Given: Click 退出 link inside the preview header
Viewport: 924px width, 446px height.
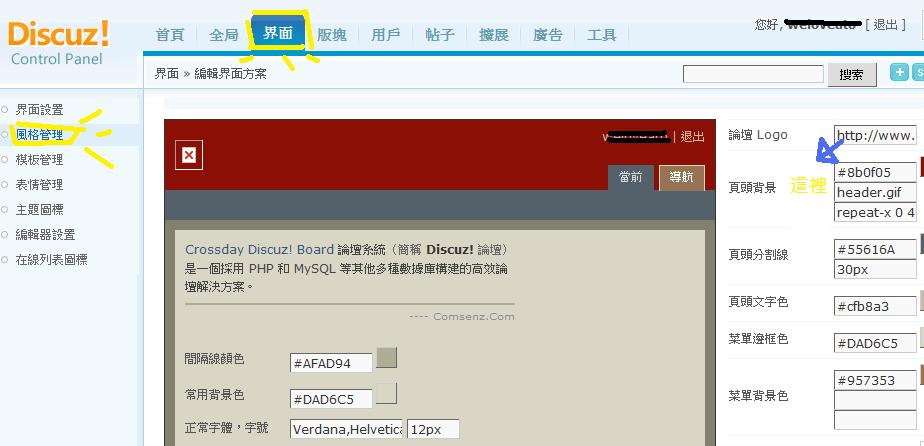Looking at the screenshot, I should click(692, 137).
